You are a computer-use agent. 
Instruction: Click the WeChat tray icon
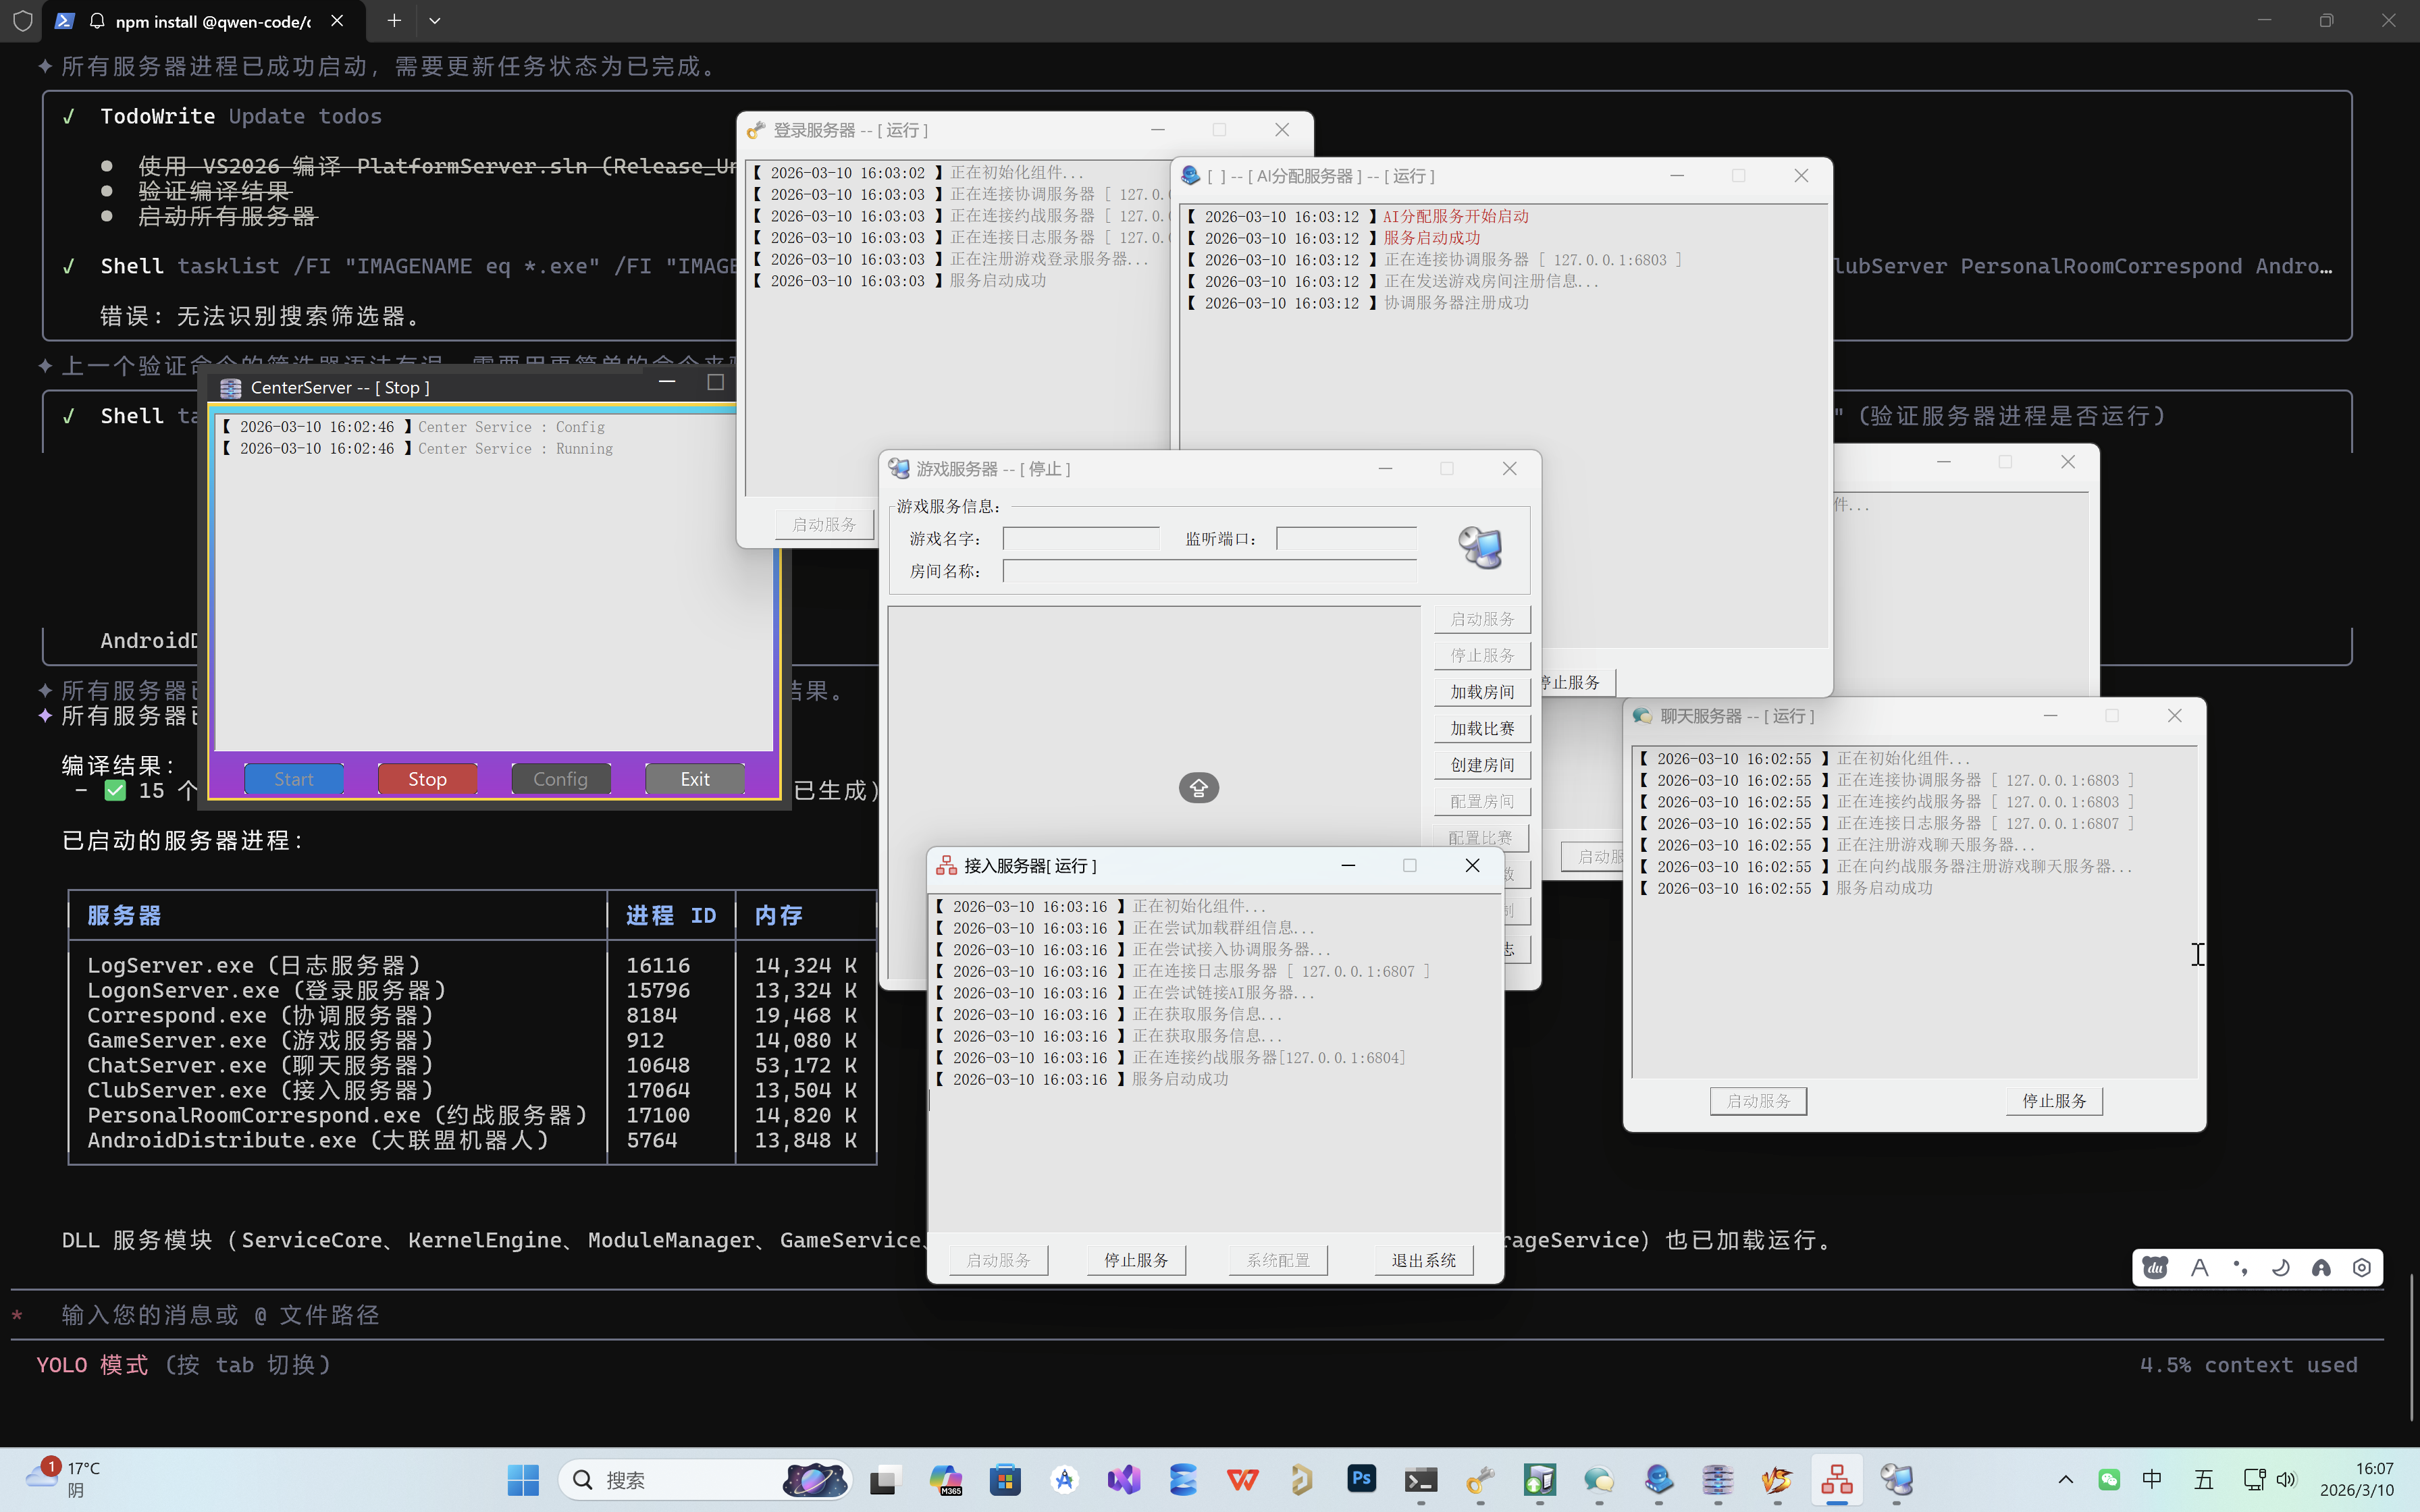click(x=2109, y=1479)
